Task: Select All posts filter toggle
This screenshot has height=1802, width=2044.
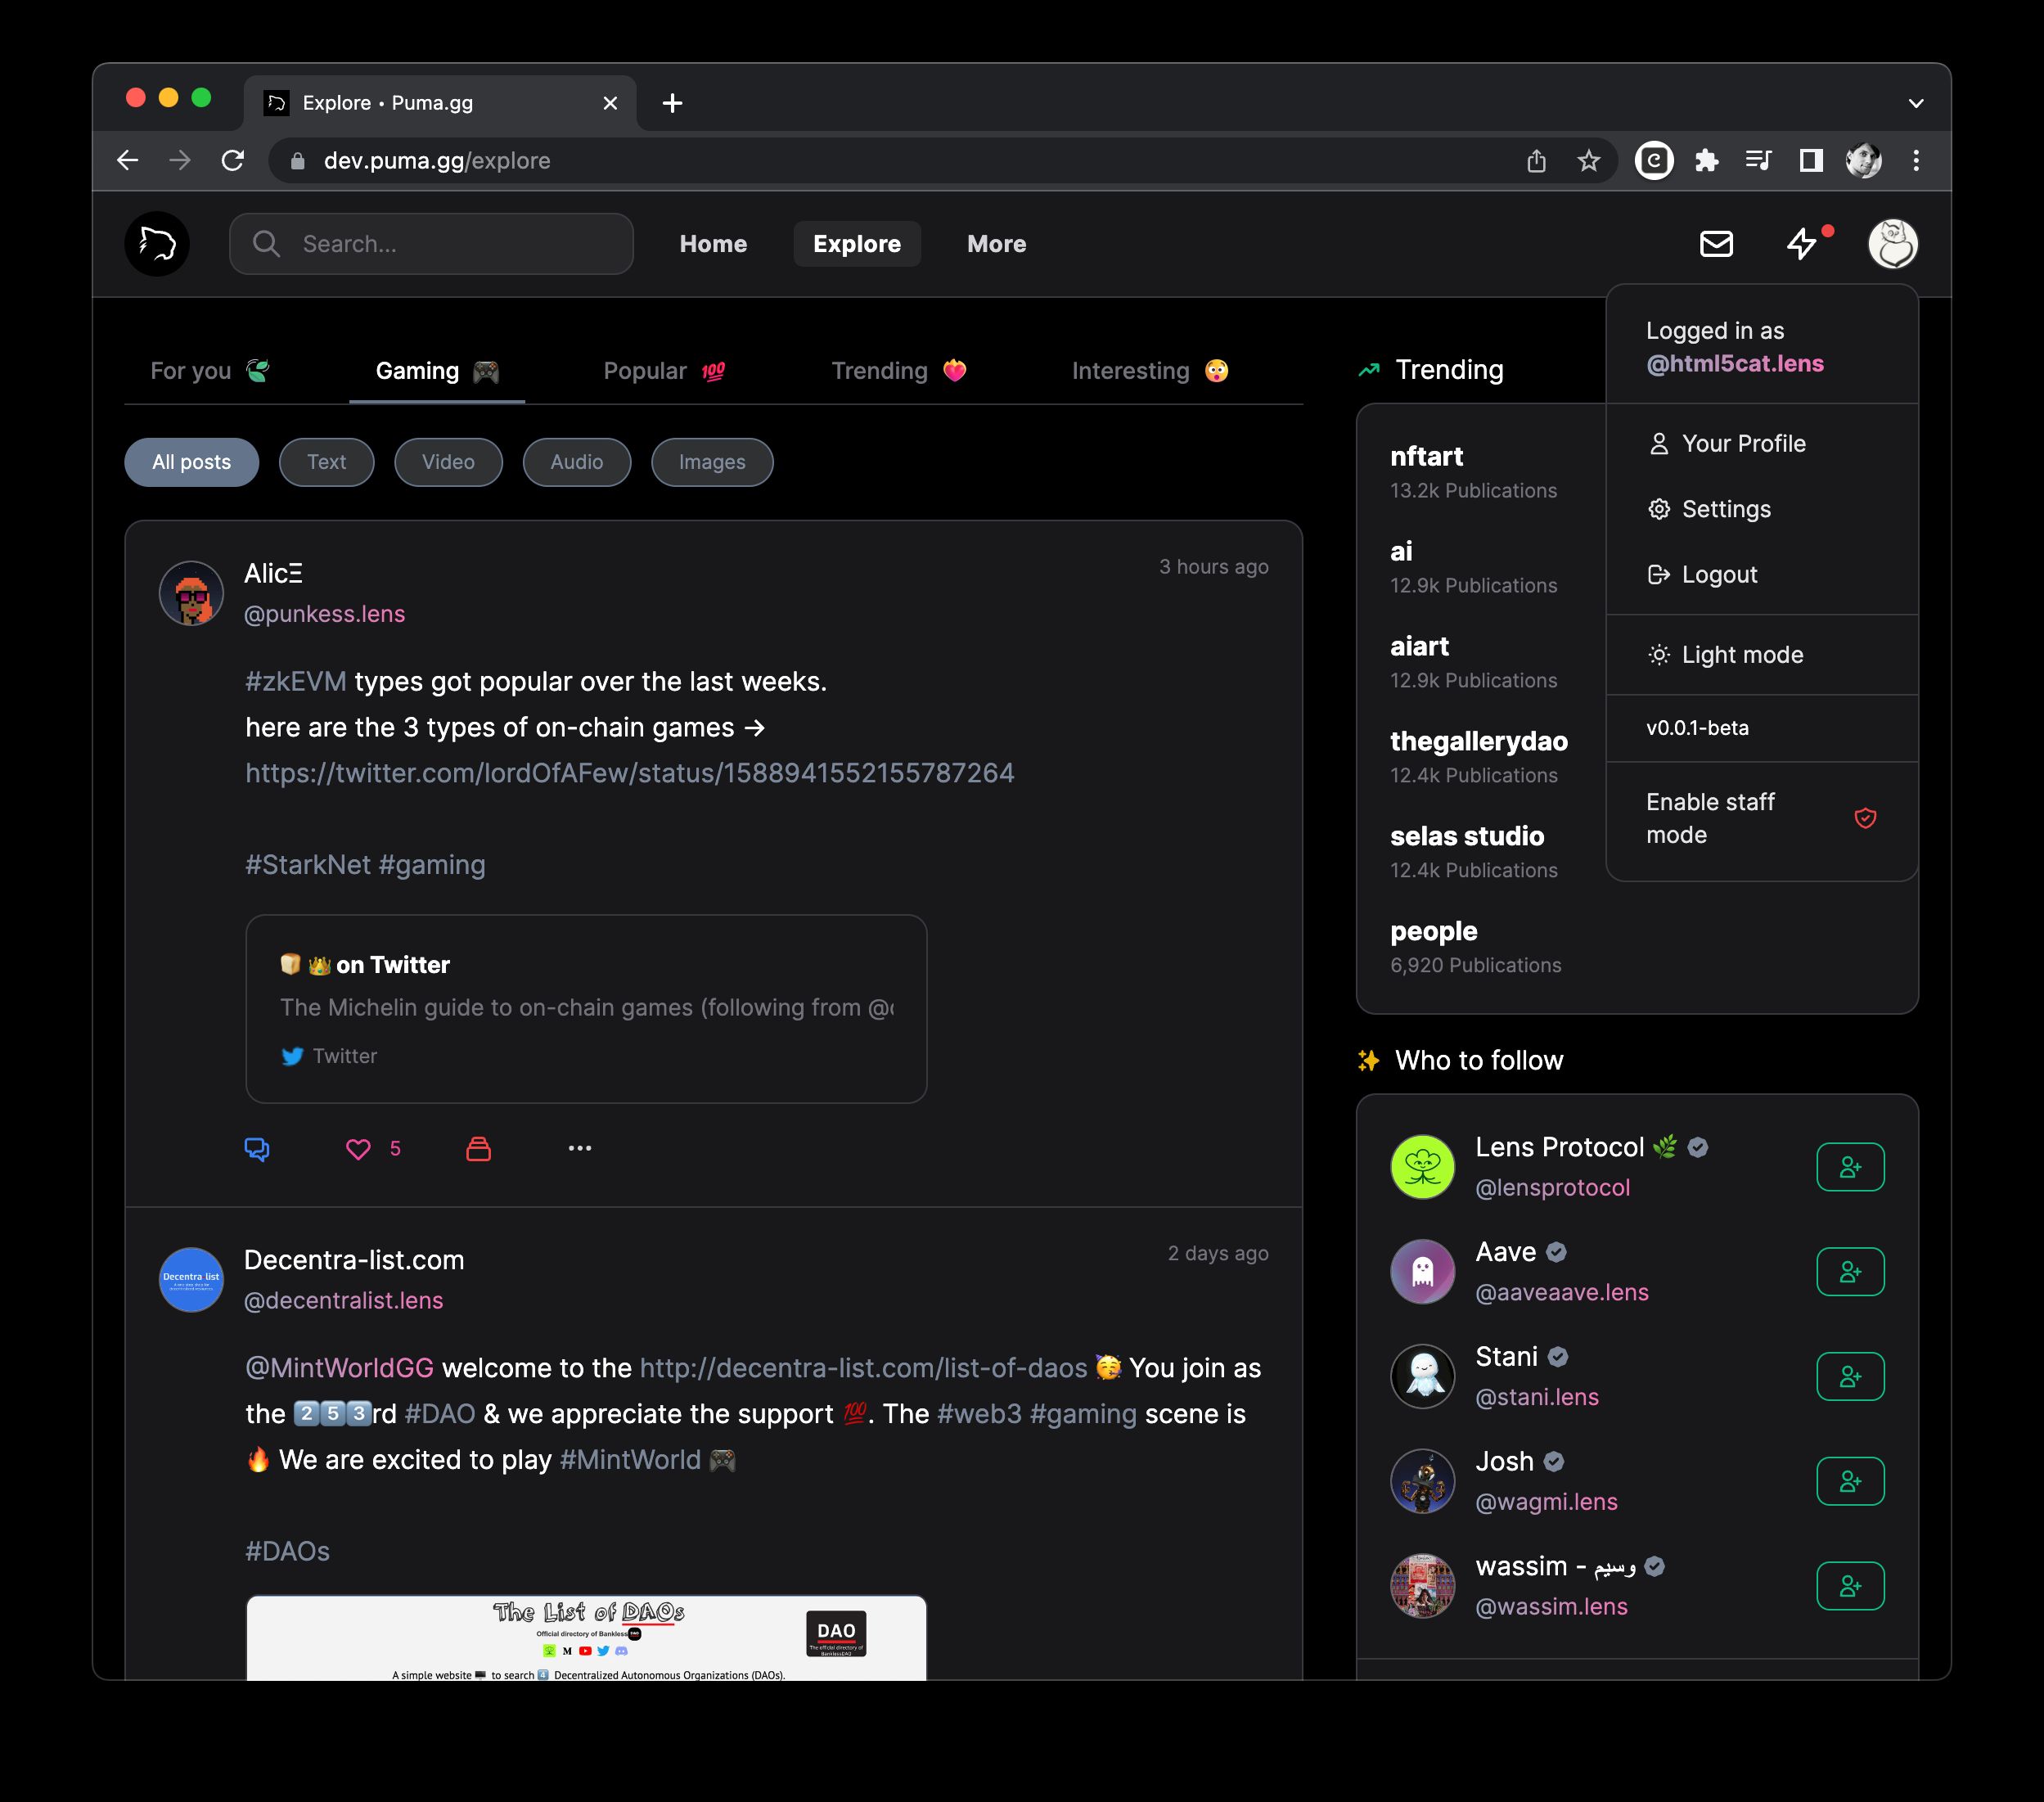Action: [x=190, y=461]
